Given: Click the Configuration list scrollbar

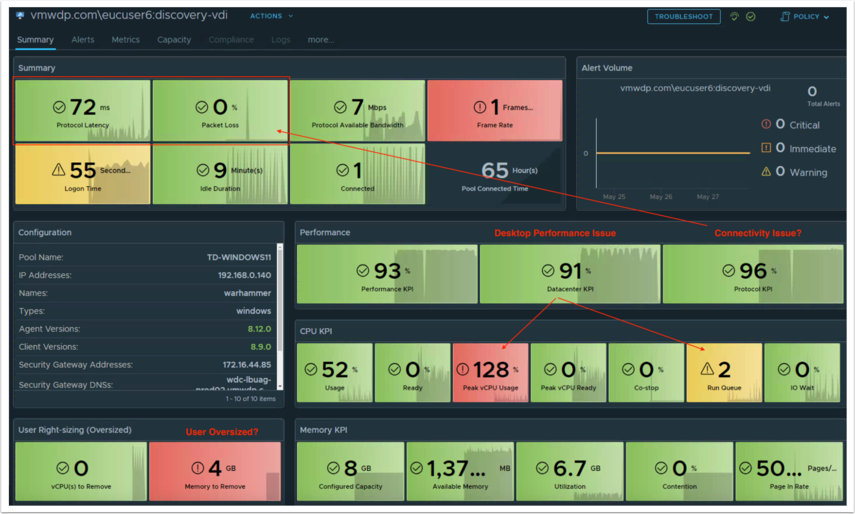Looking at the screenshot, I should 280,300.
